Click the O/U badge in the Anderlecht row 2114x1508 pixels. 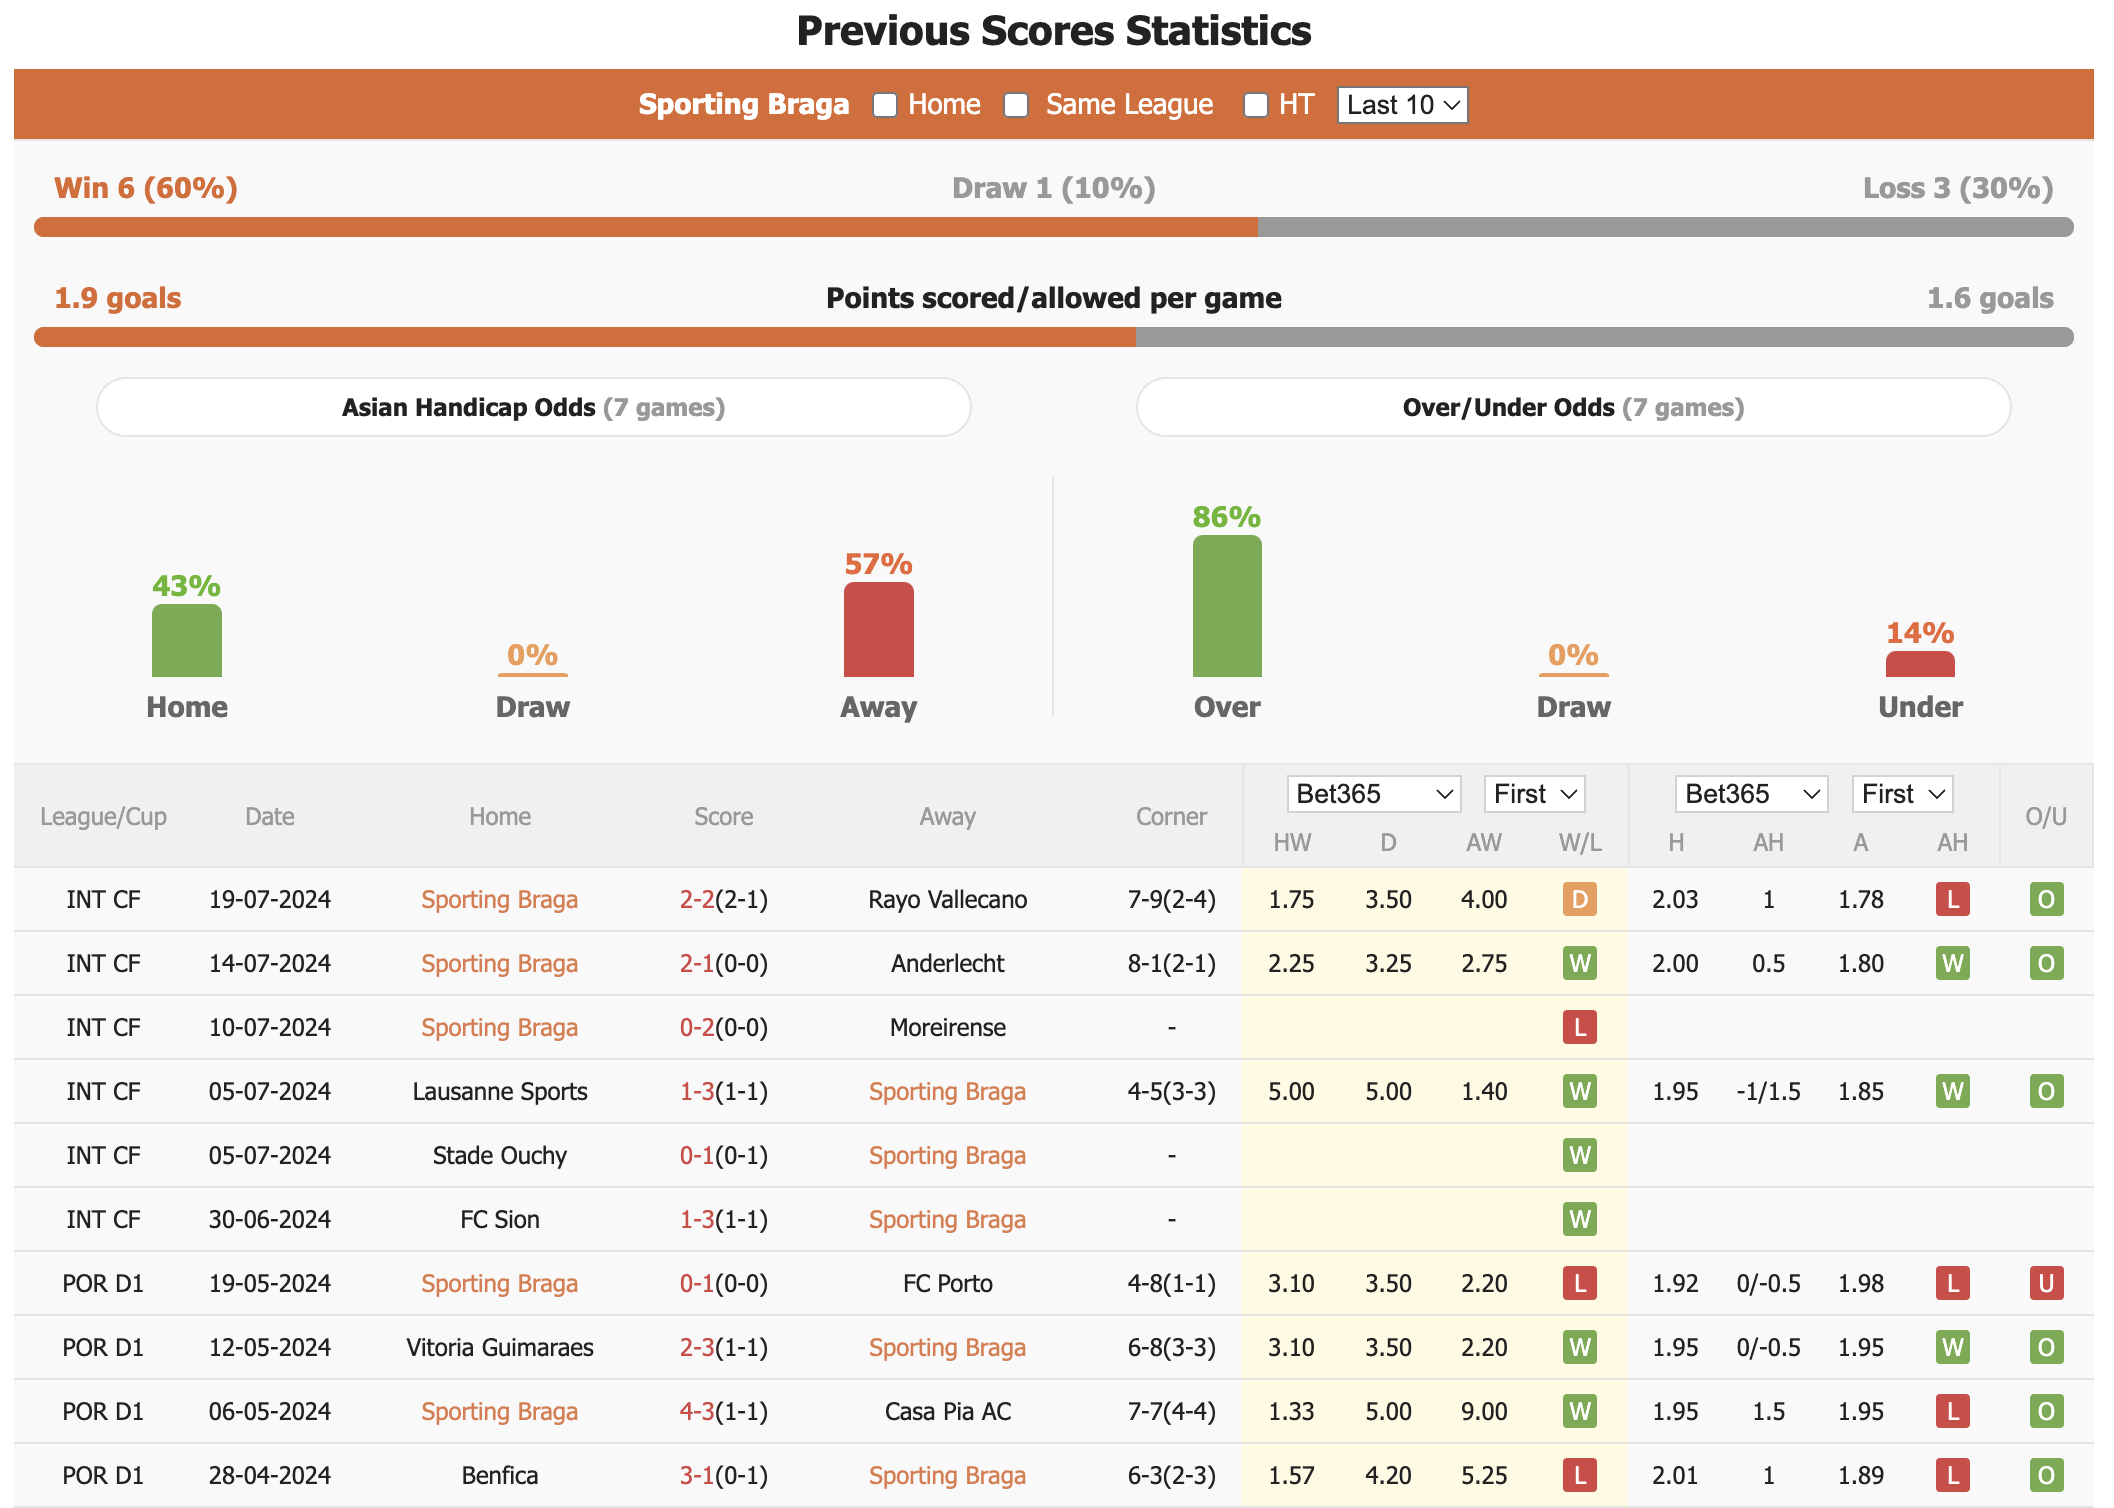click(x=2047, y=963)
